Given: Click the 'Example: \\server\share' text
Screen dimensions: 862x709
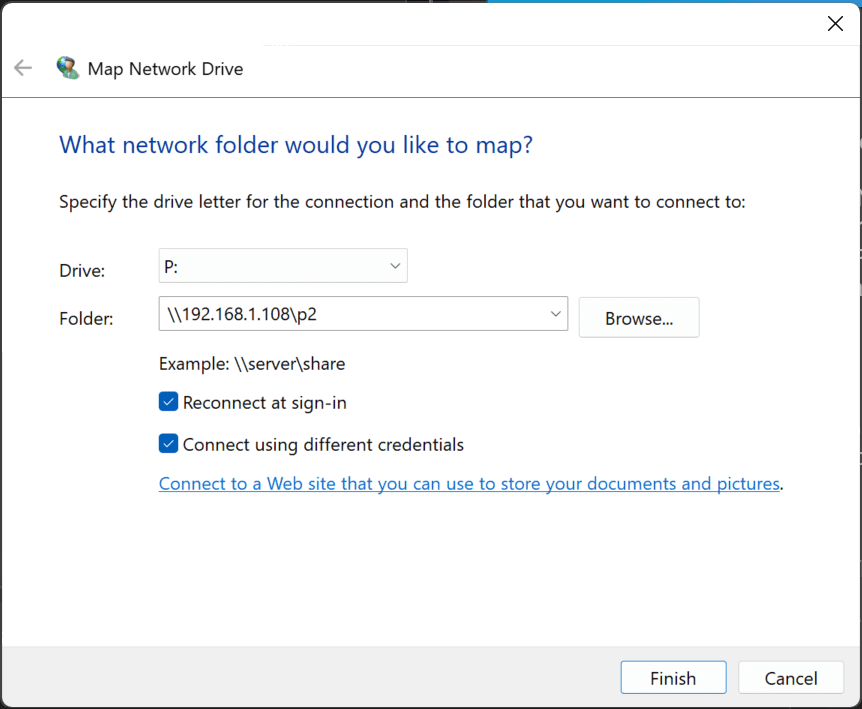Looking at the screenshot, I should tap(252, 364).
